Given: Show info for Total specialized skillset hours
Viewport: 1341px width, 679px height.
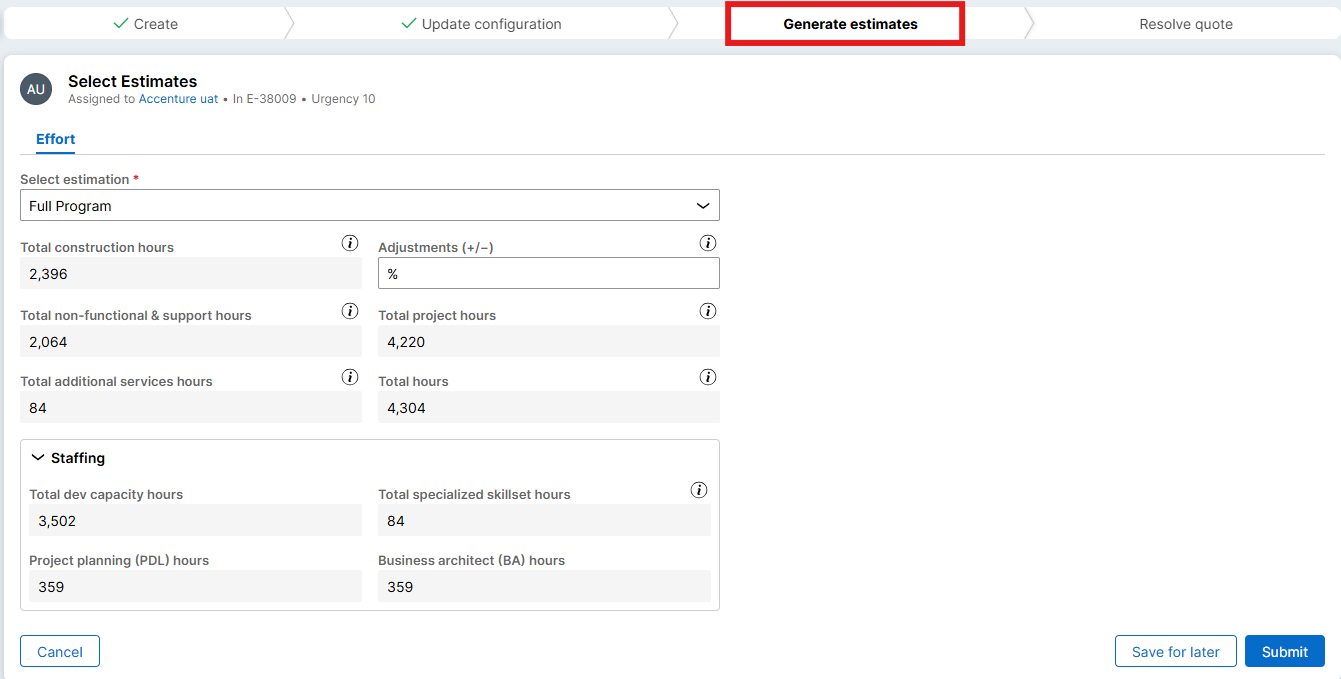Looking at the screenshot, I should click(x=699, y=490).
